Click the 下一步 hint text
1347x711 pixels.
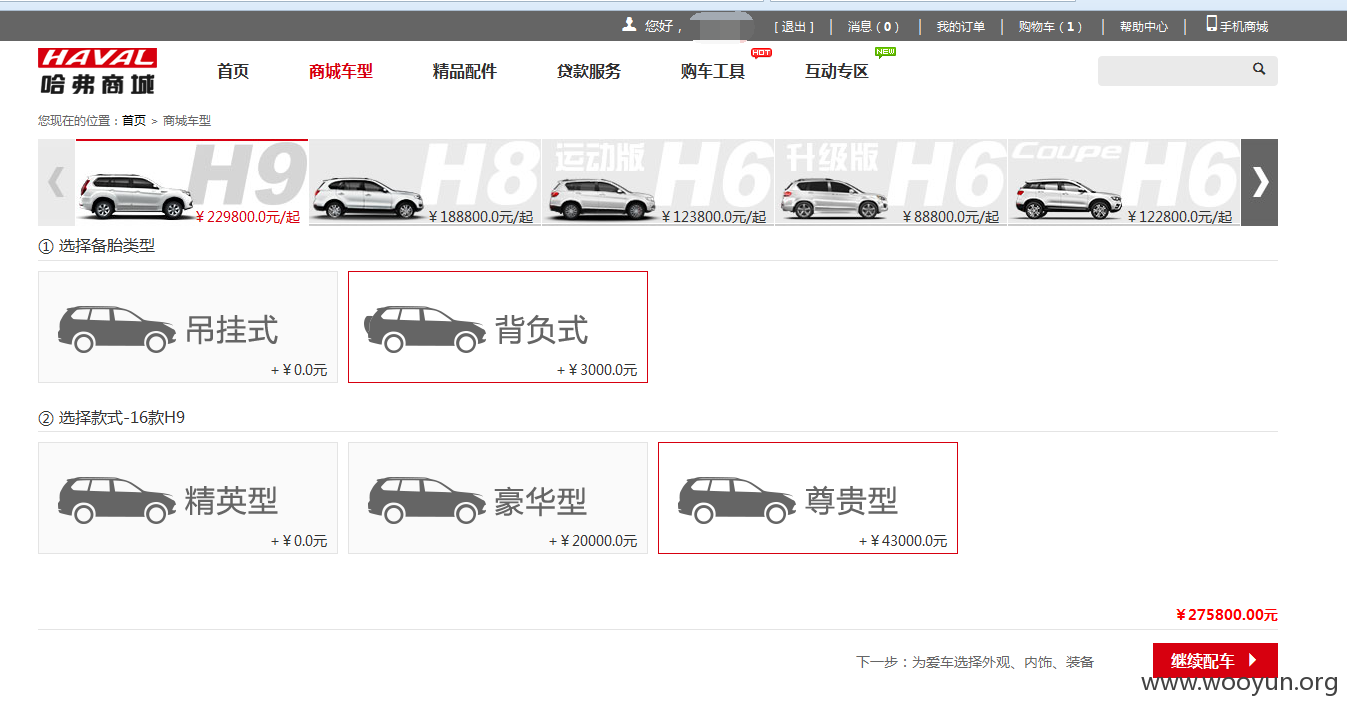(x=975, y=662)
